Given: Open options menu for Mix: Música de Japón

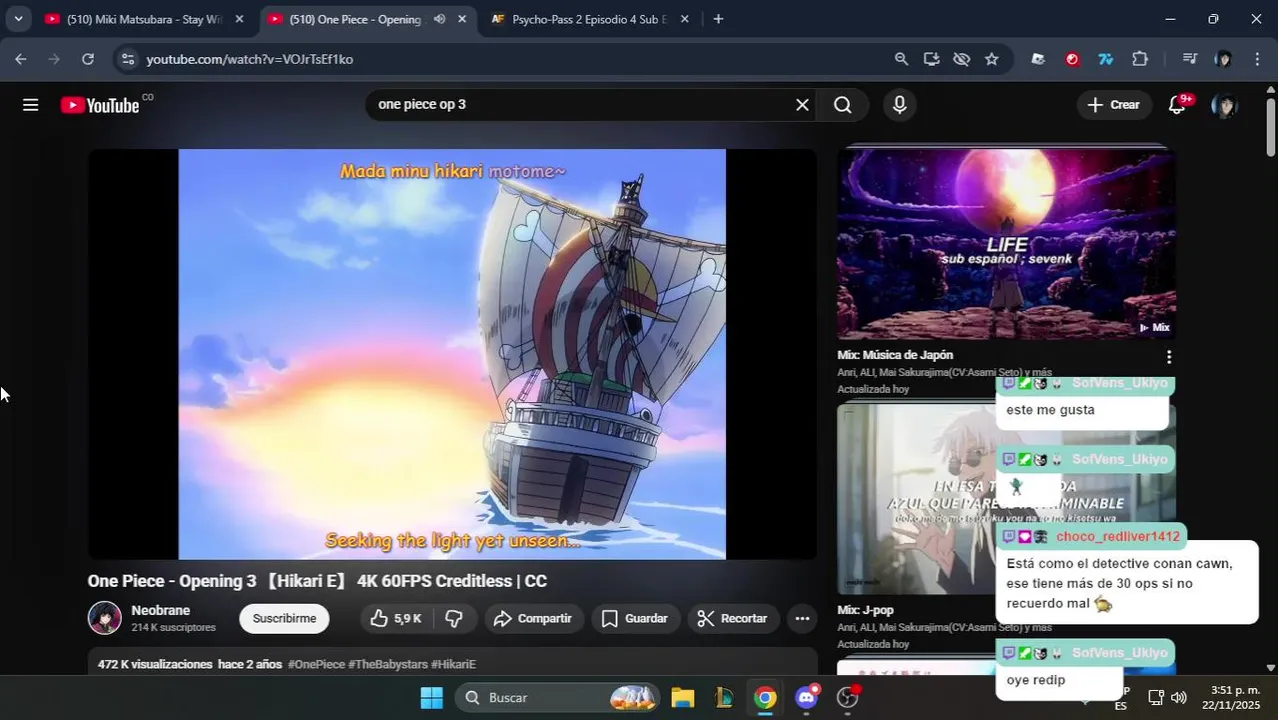Looking at the screenshot, I should click(x=1168, y=357).
